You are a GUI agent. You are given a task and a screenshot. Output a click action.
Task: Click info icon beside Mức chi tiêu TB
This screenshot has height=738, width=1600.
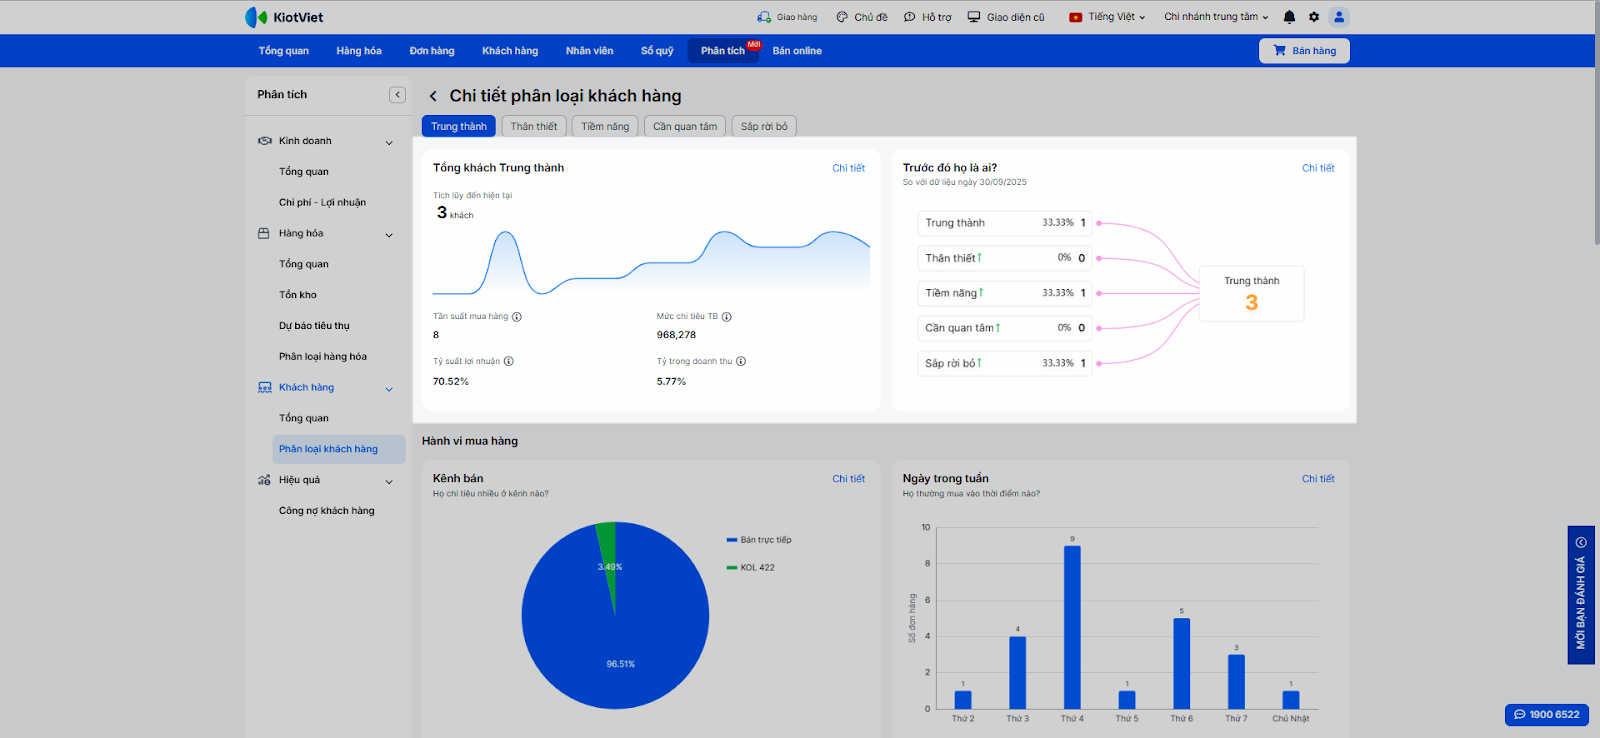click(727, 317)
